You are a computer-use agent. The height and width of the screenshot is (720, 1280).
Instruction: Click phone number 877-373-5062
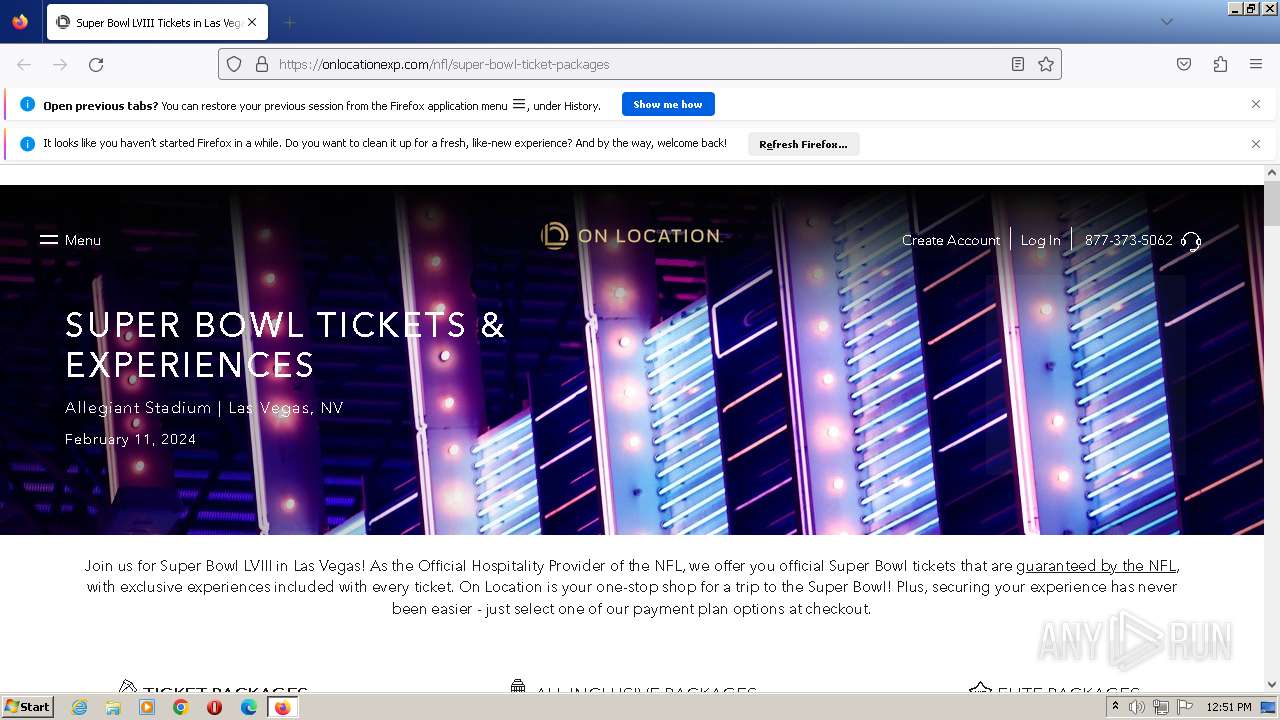point(1128,240)
